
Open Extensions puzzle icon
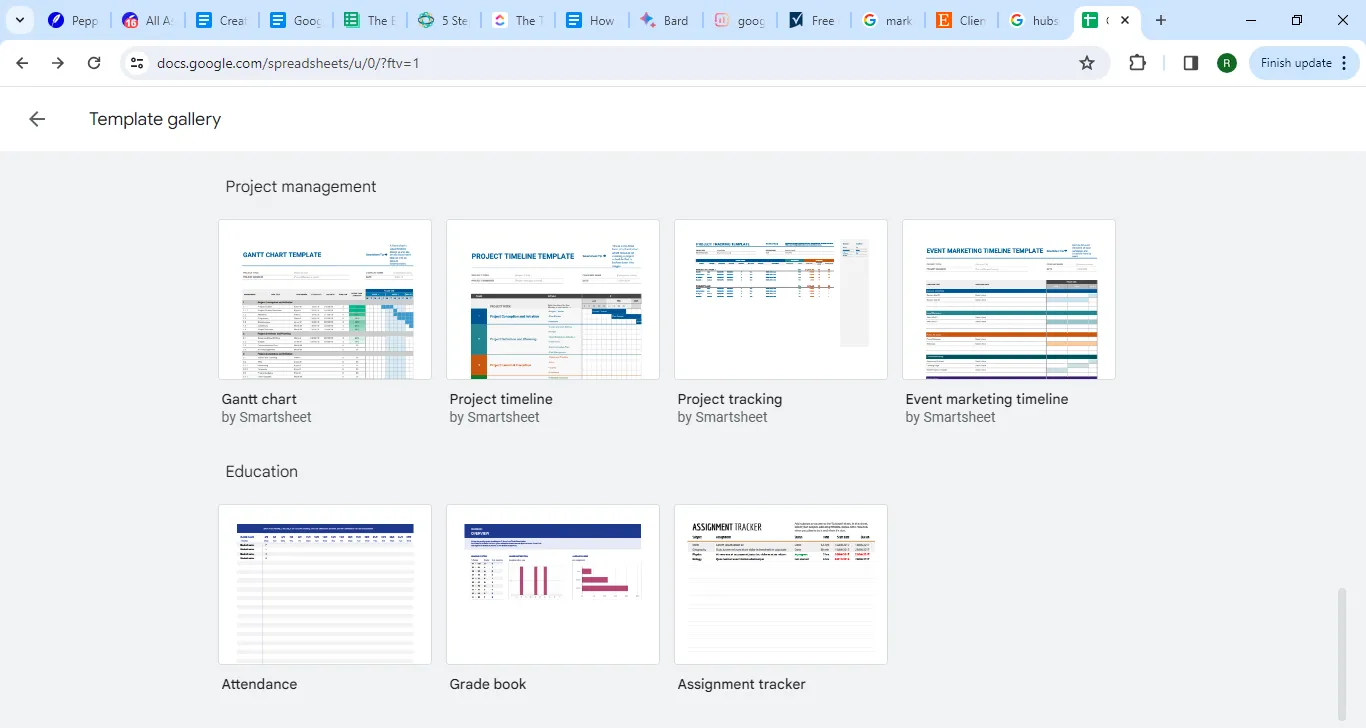pyautogui.click(x=1137, y=63)
